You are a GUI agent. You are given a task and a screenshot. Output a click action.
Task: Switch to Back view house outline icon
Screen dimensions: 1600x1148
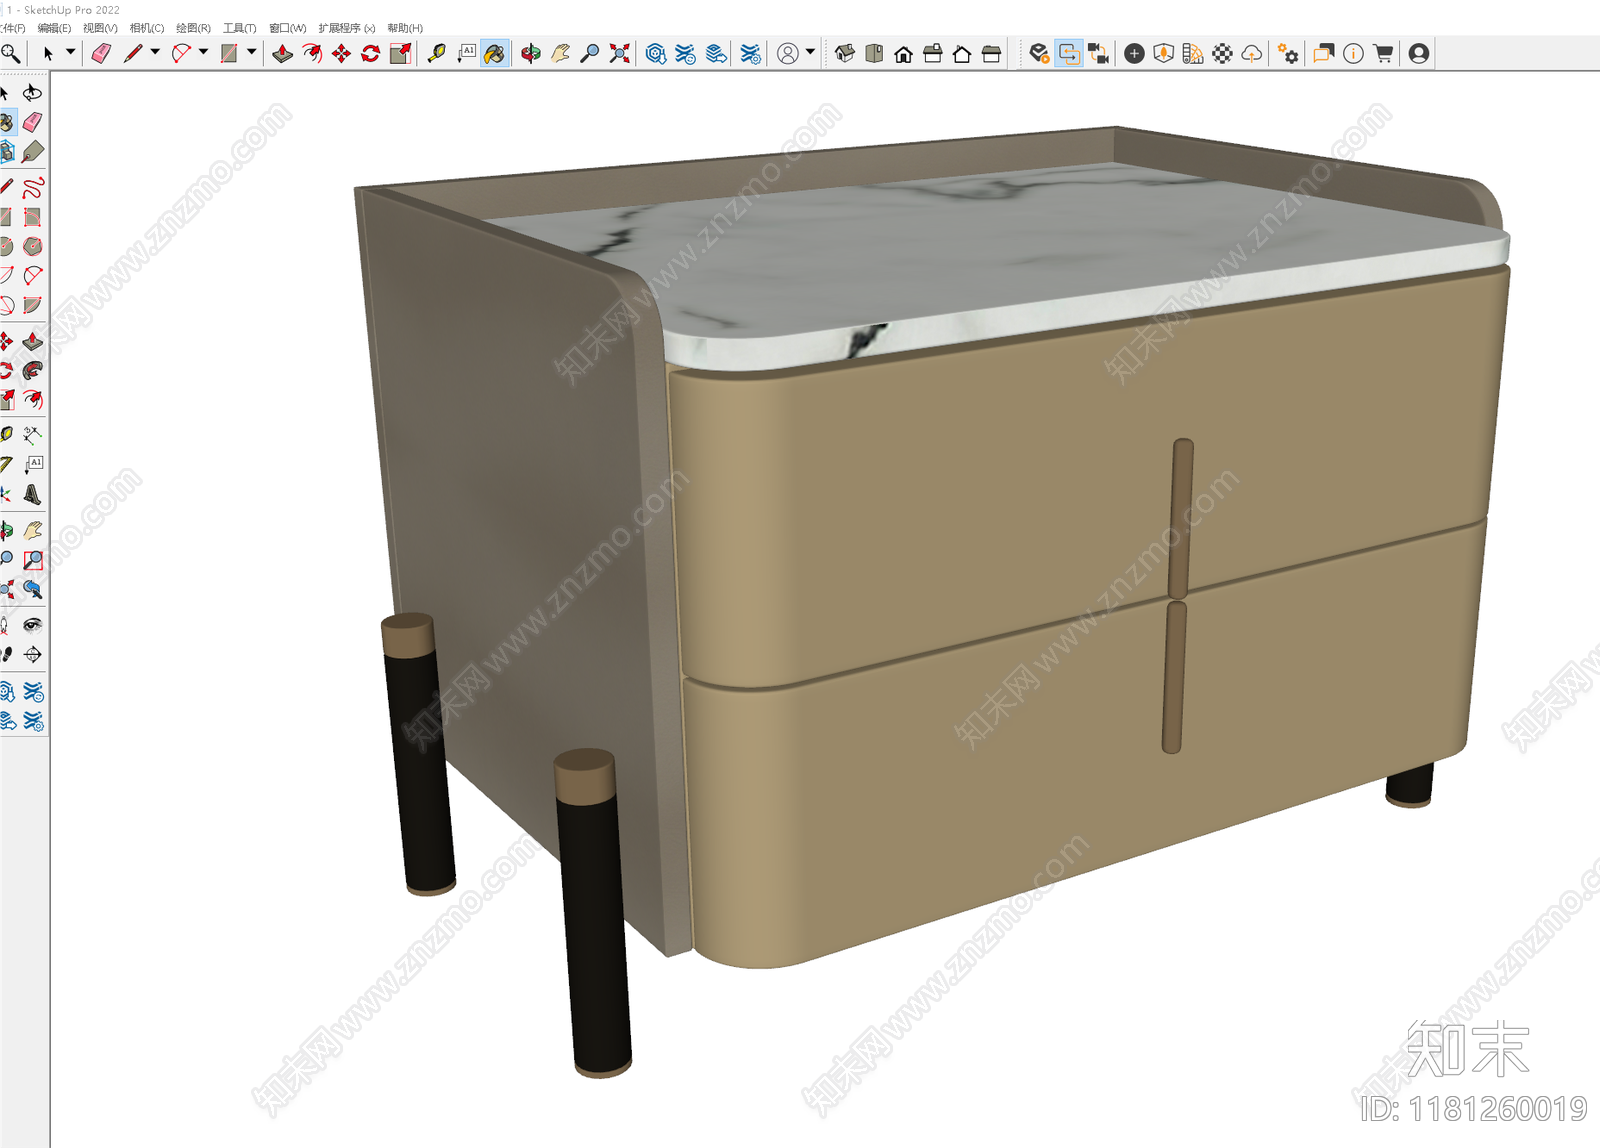click(x=962, y=54)
